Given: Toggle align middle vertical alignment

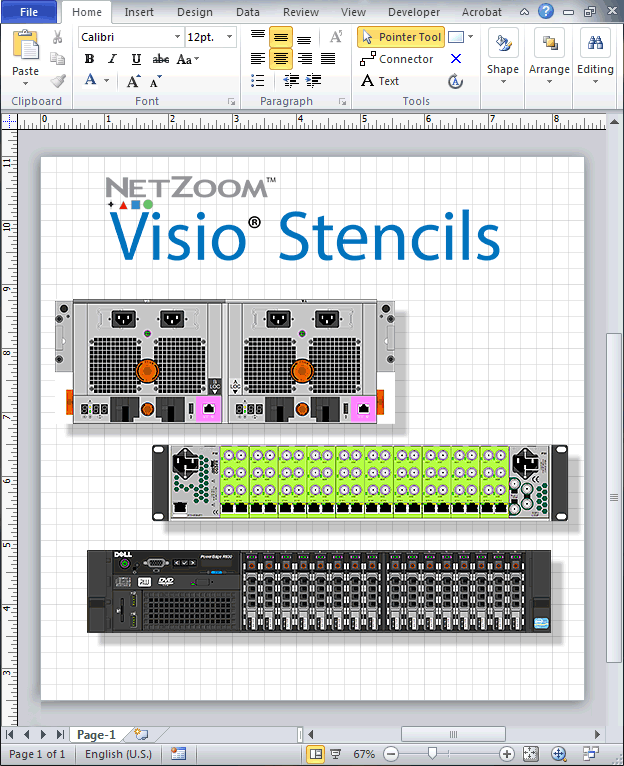Looking at the screenshot, I should click(280, 37).
